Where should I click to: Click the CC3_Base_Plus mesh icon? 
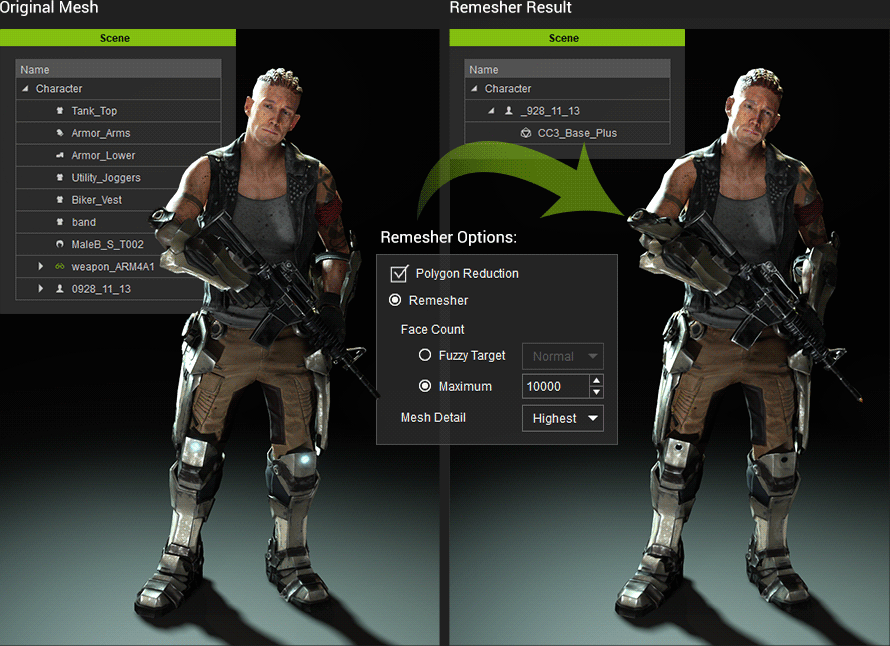[525, 133]
